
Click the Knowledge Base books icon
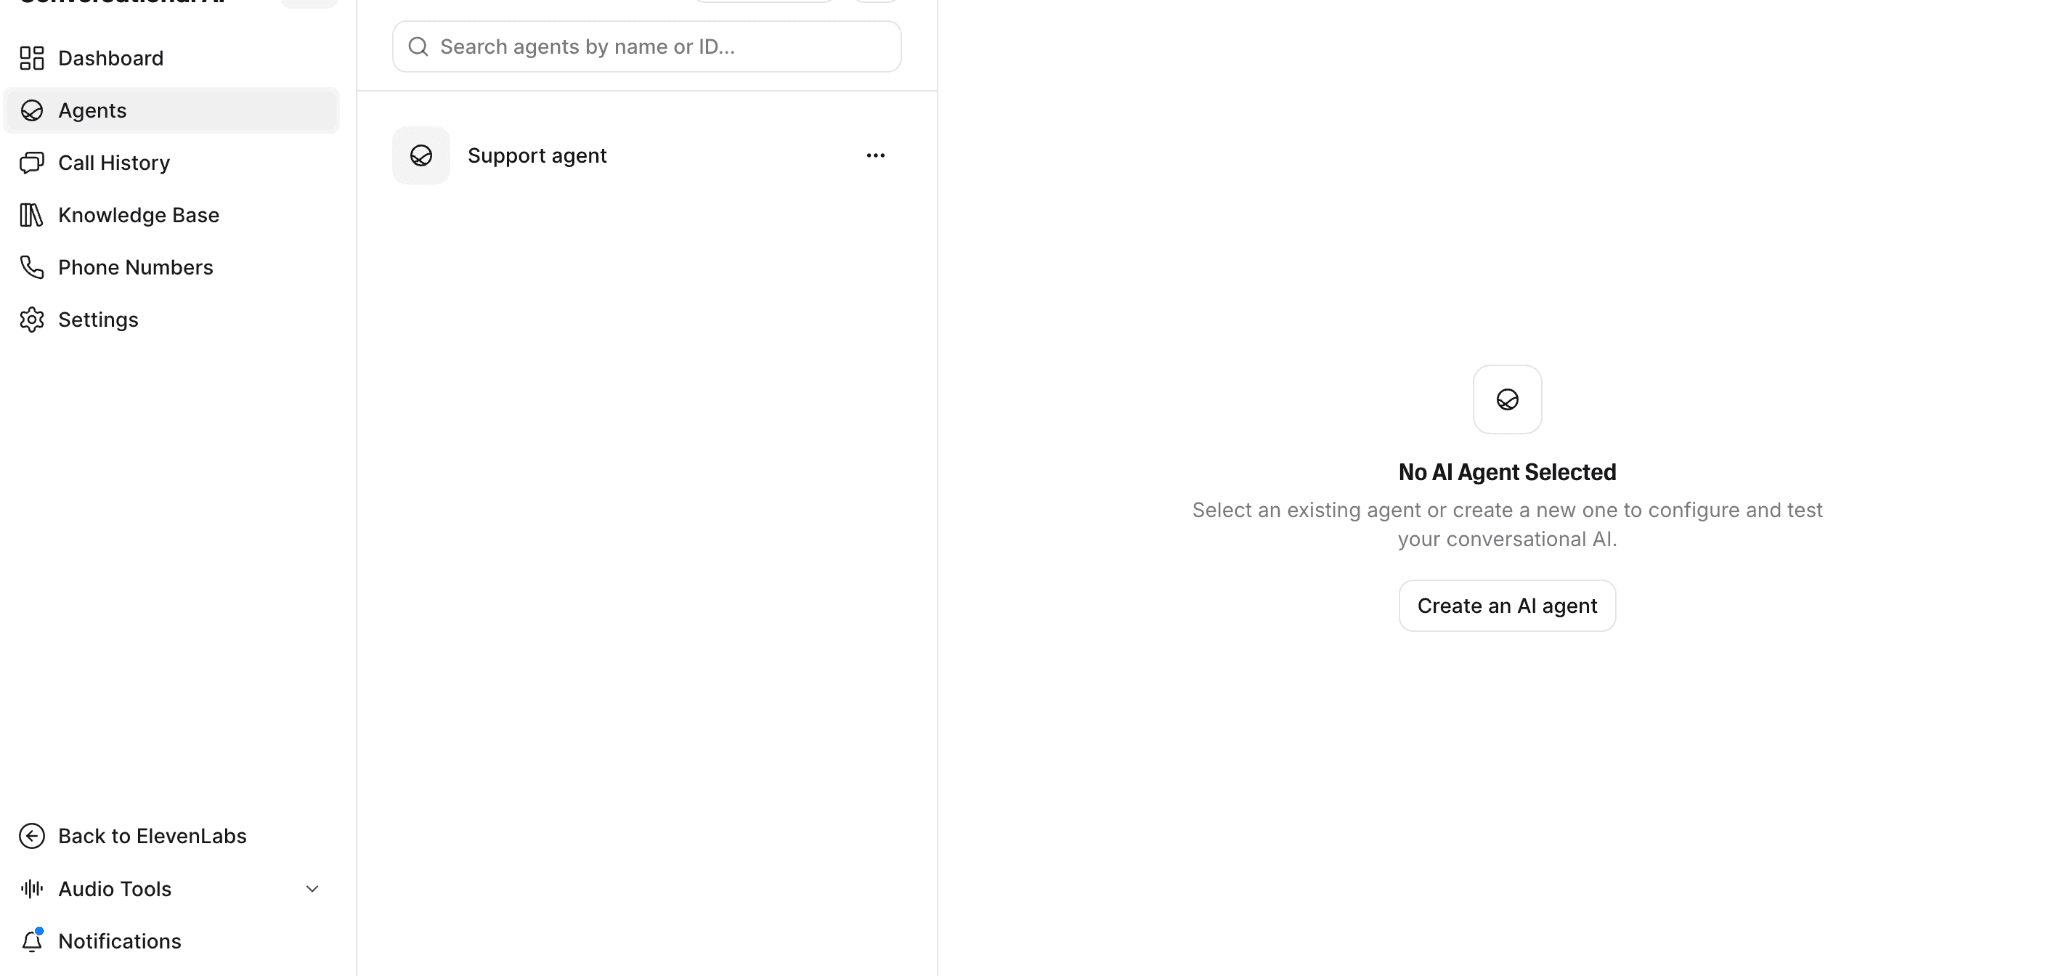[32, 215]
